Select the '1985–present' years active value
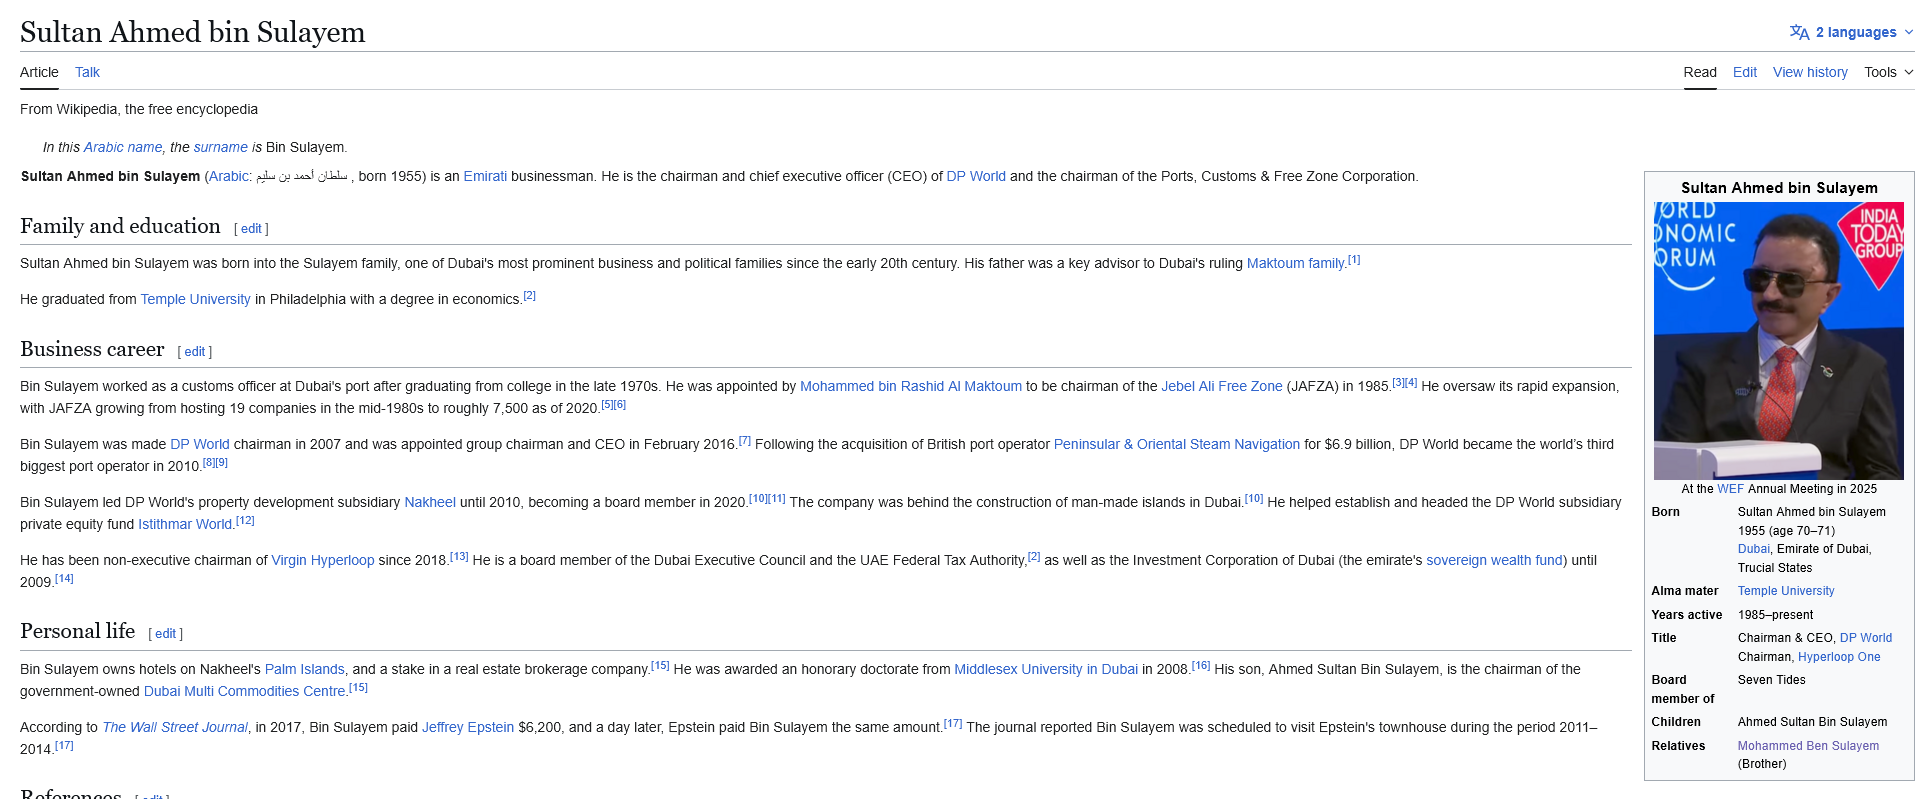 coord(1775,615)
